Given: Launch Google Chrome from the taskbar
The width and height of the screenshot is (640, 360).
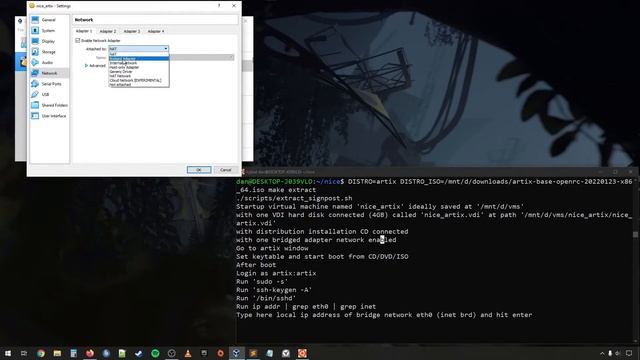Looking at the screenshot, I should pos(41,353).
